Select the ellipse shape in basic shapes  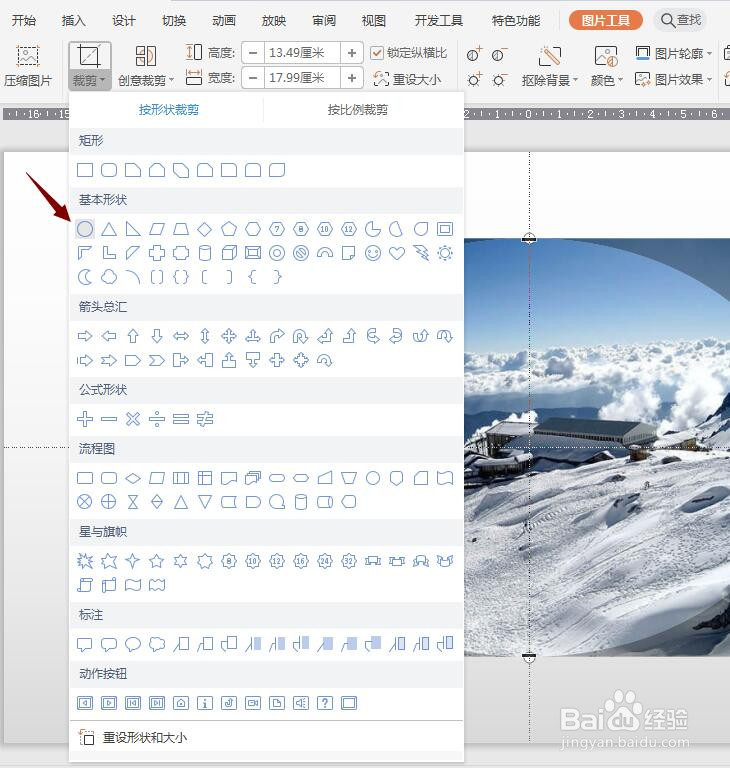[85, 229]
